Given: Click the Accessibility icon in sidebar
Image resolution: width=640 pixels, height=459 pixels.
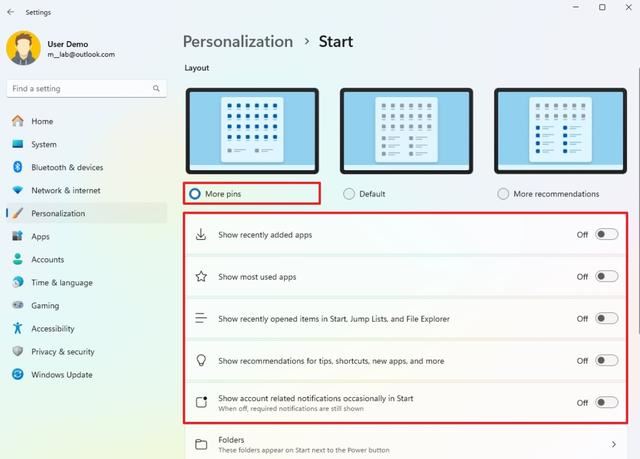Looking at the screenshot, I should pyautogui.click(x=17, y=328).
